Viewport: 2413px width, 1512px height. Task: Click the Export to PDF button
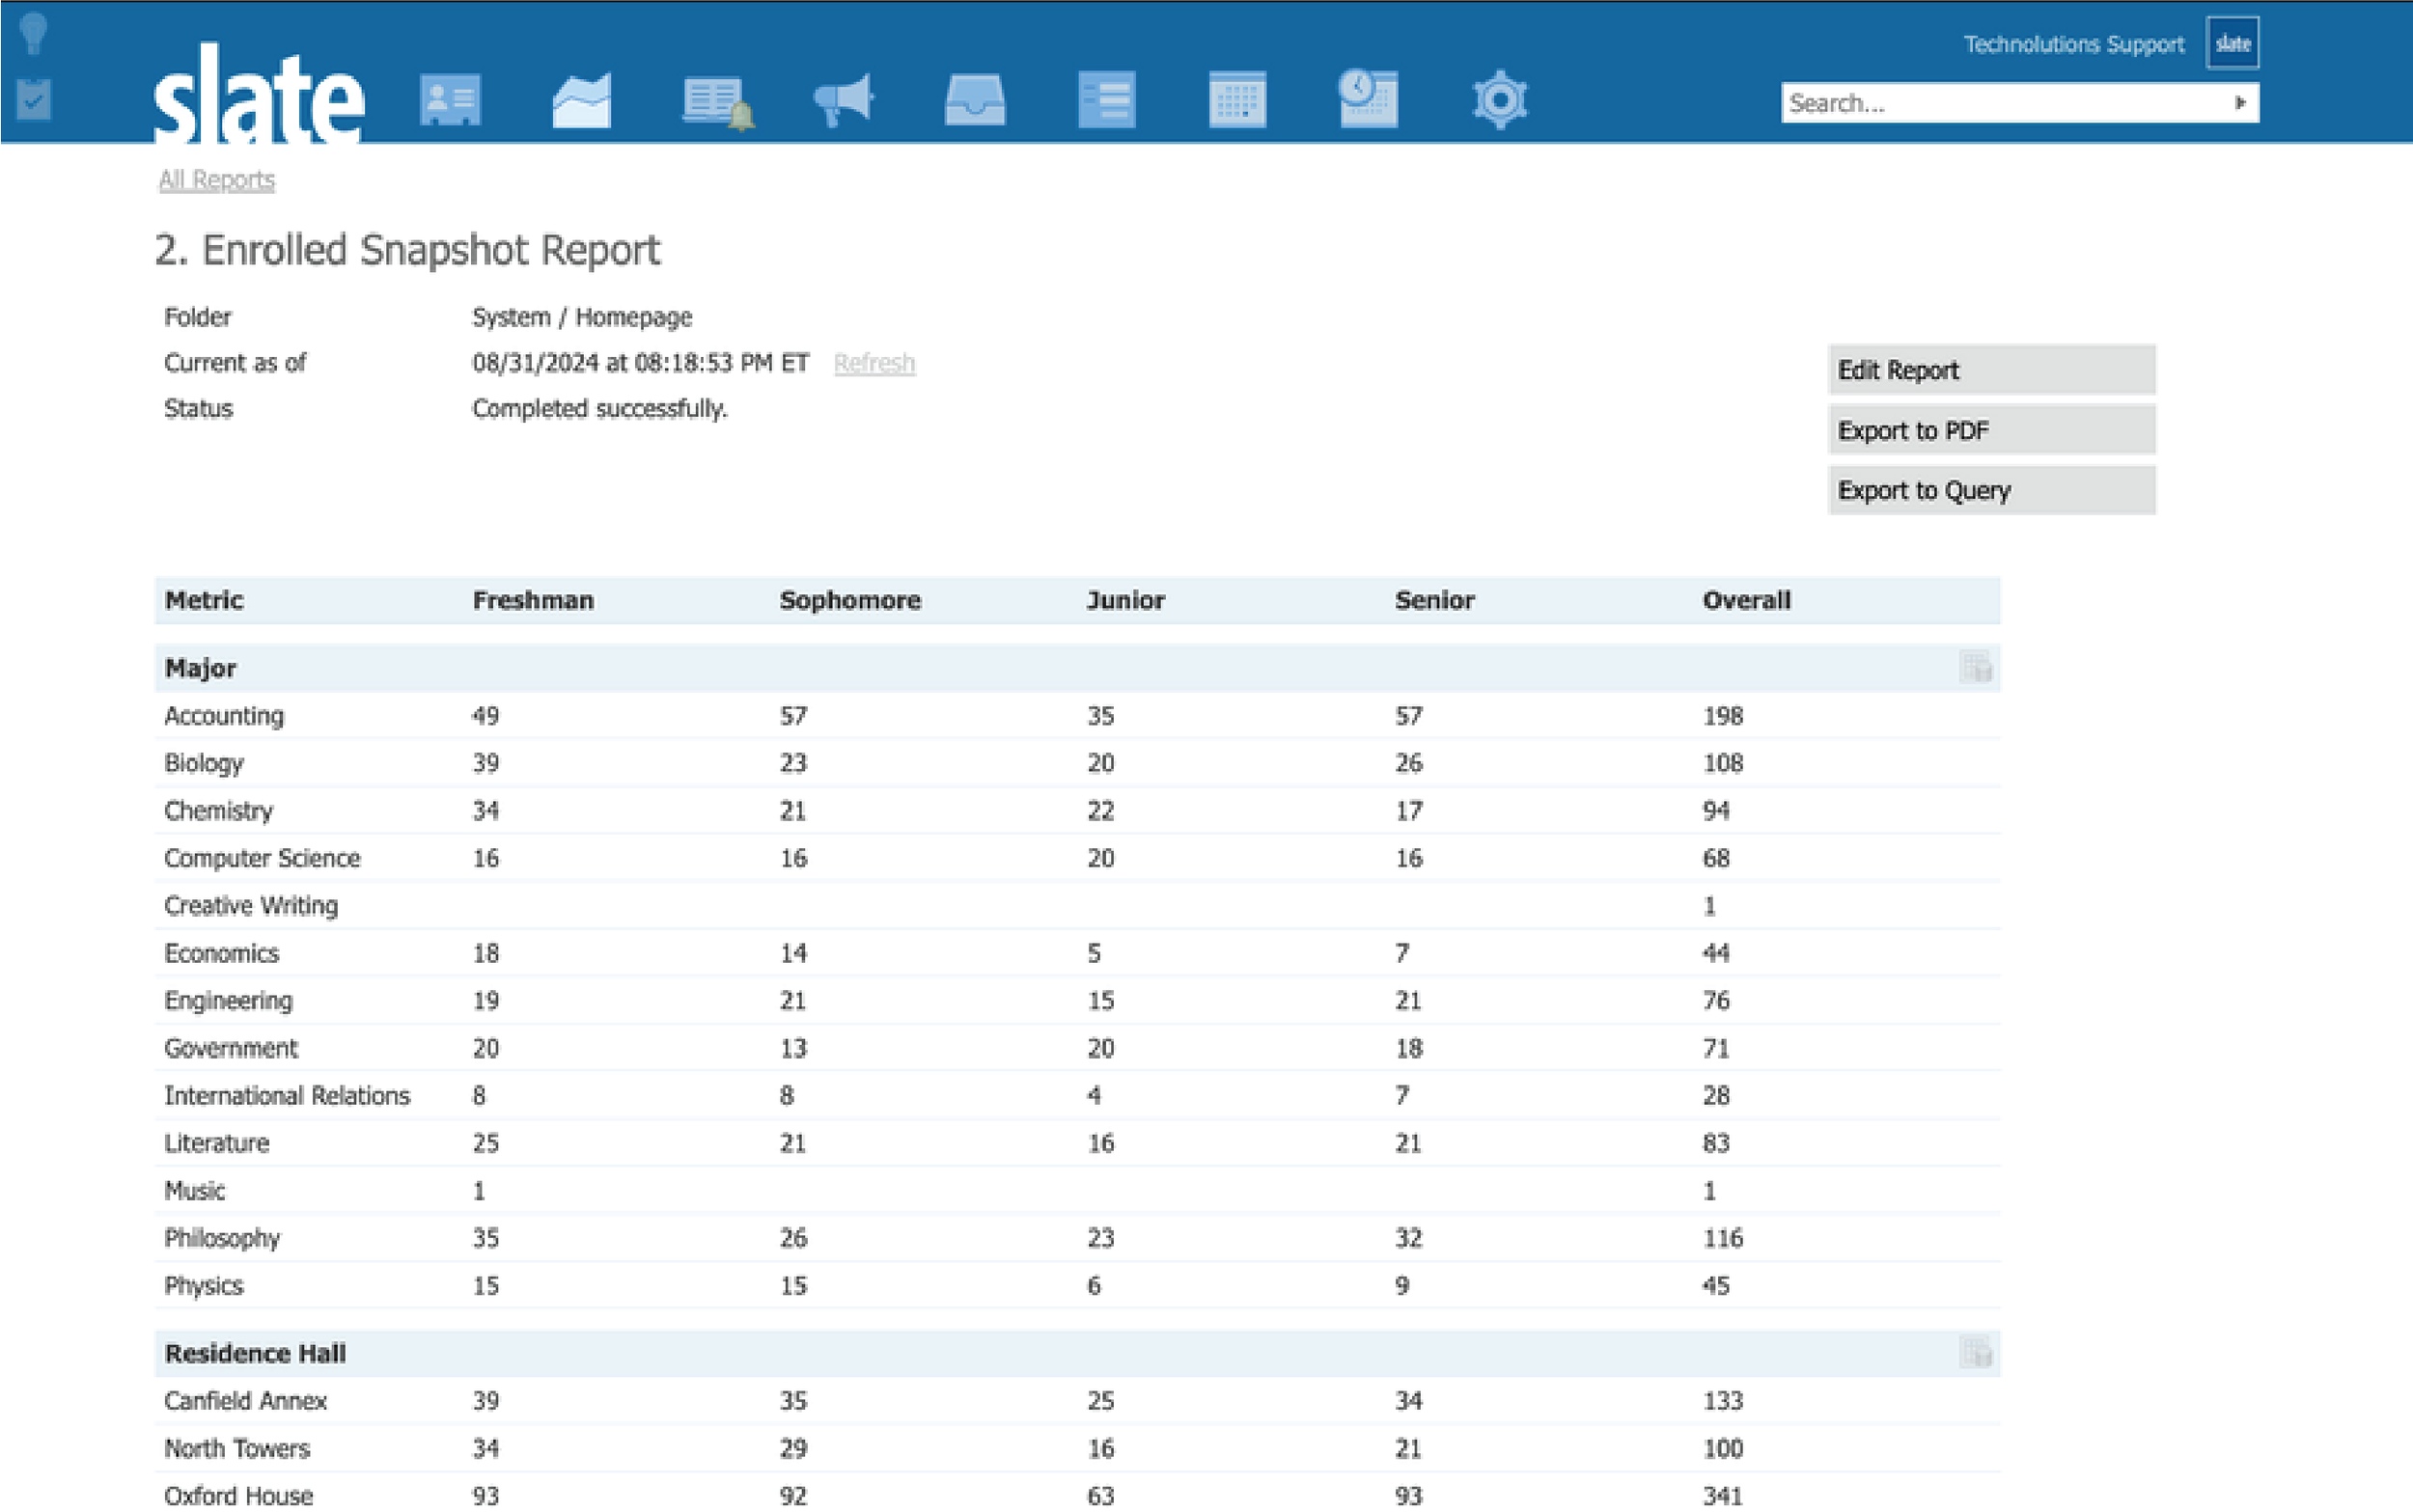click(1990, 430)
